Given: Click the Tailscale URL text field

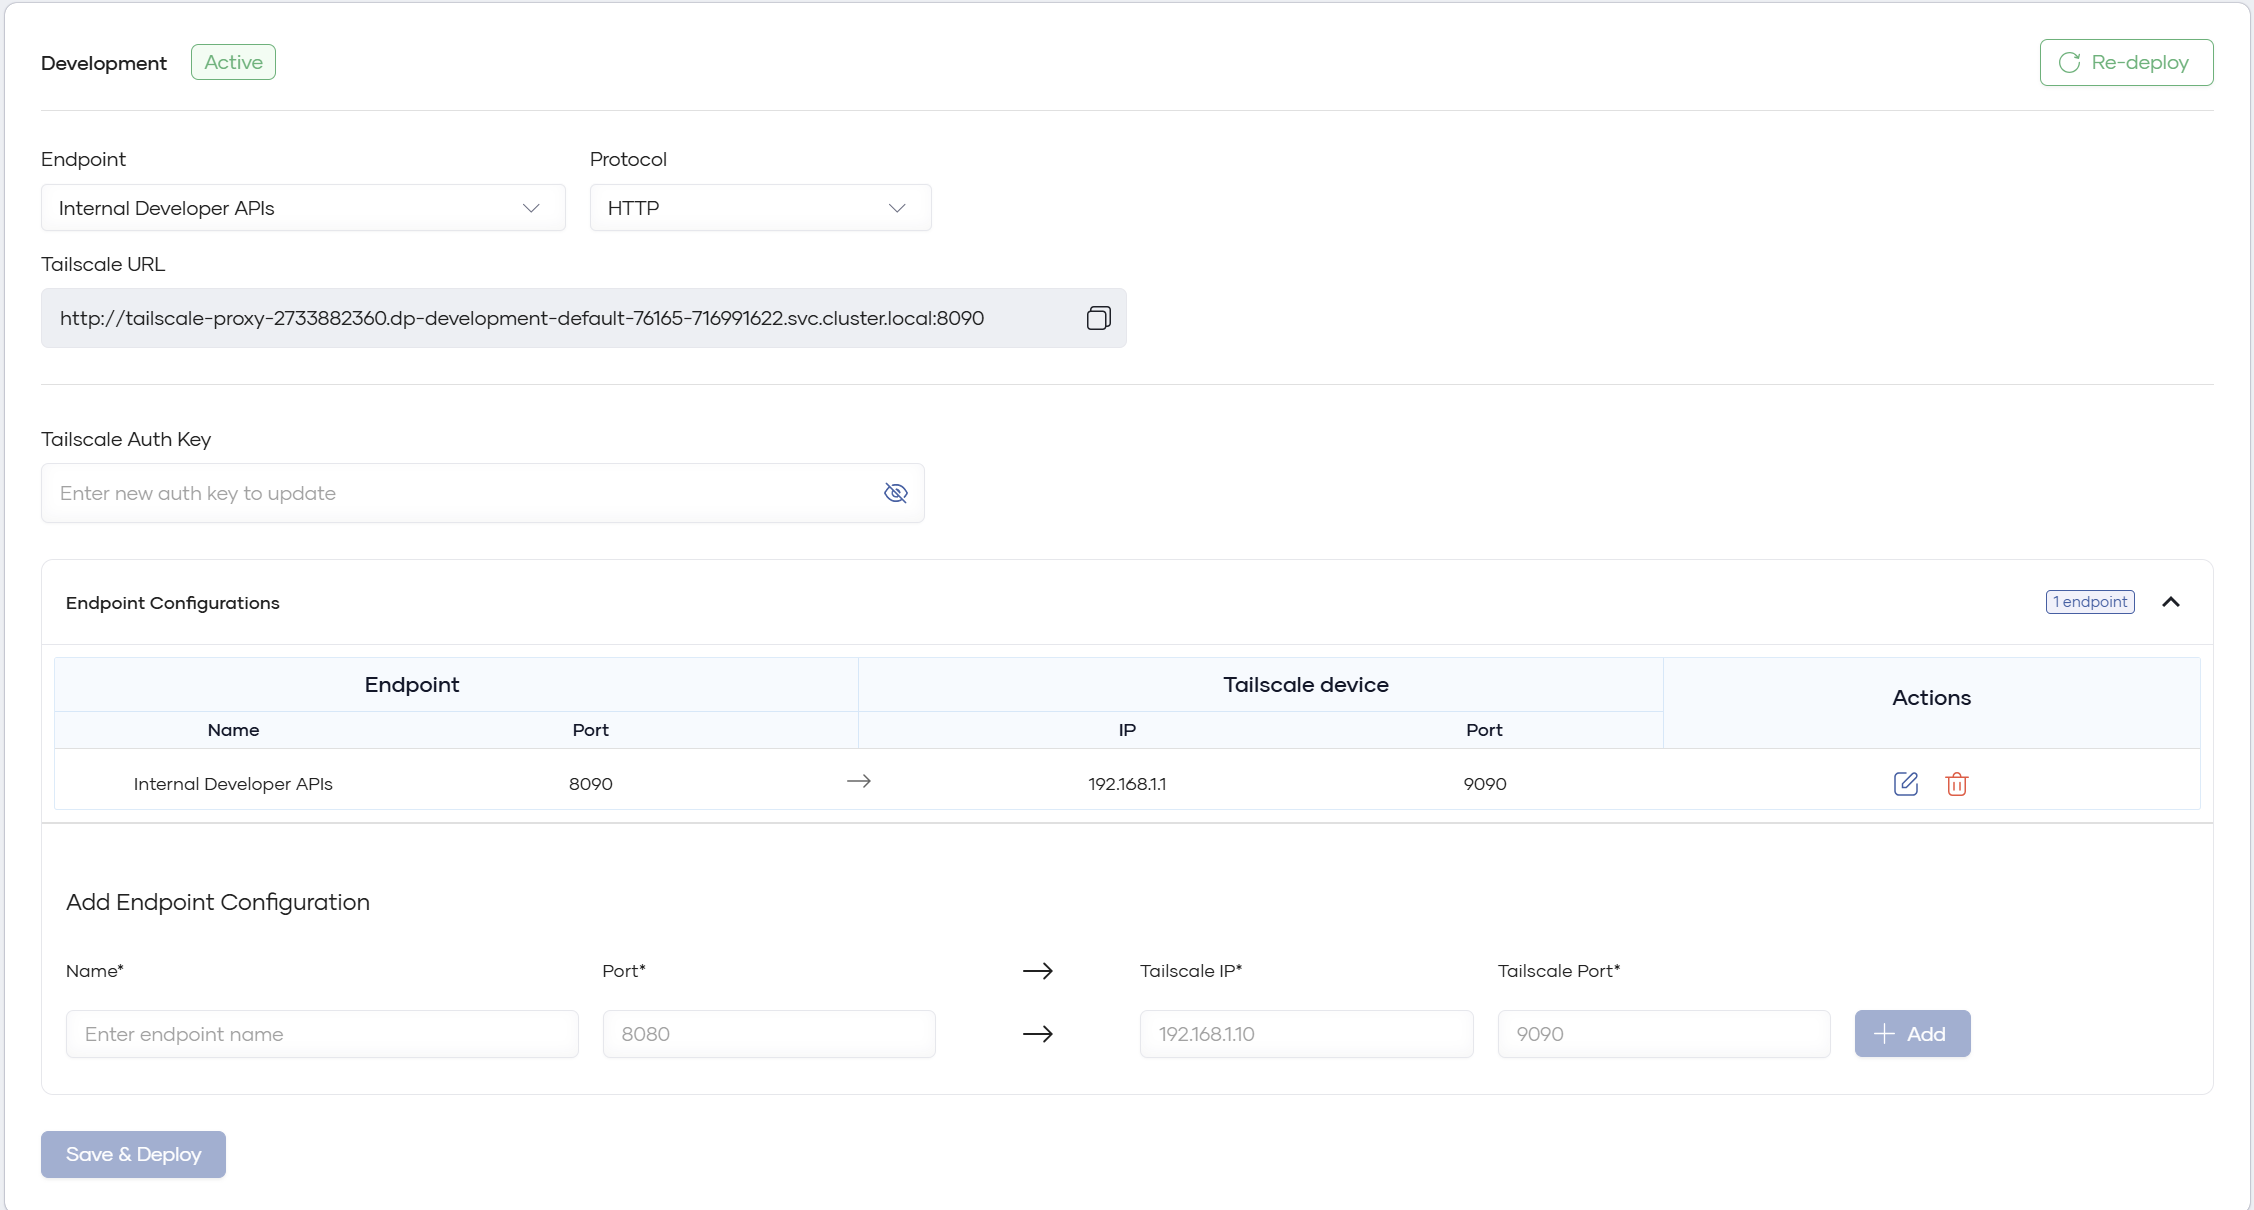Looking at the screenshot, I should click(x=584, y=318).
